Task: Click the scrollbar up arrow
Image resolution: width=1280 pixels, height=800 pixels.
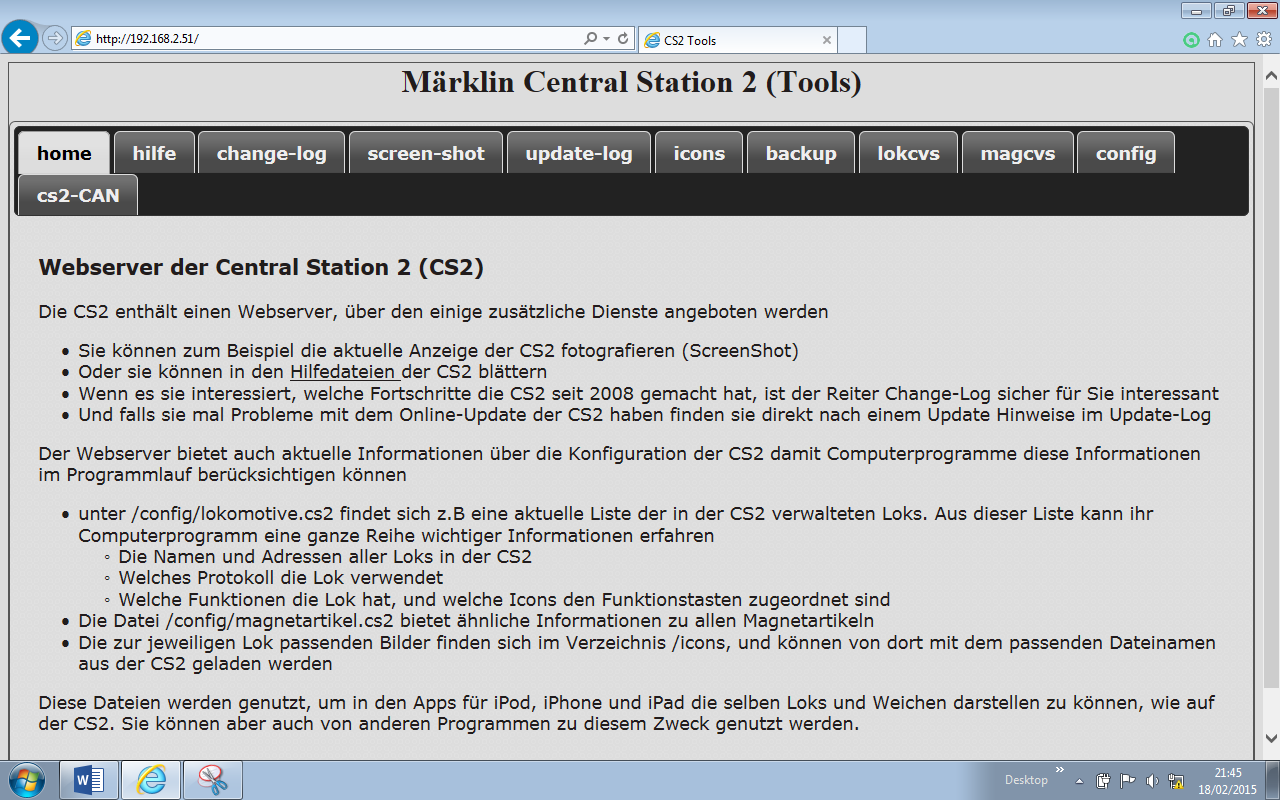Action: (1271, 77)
